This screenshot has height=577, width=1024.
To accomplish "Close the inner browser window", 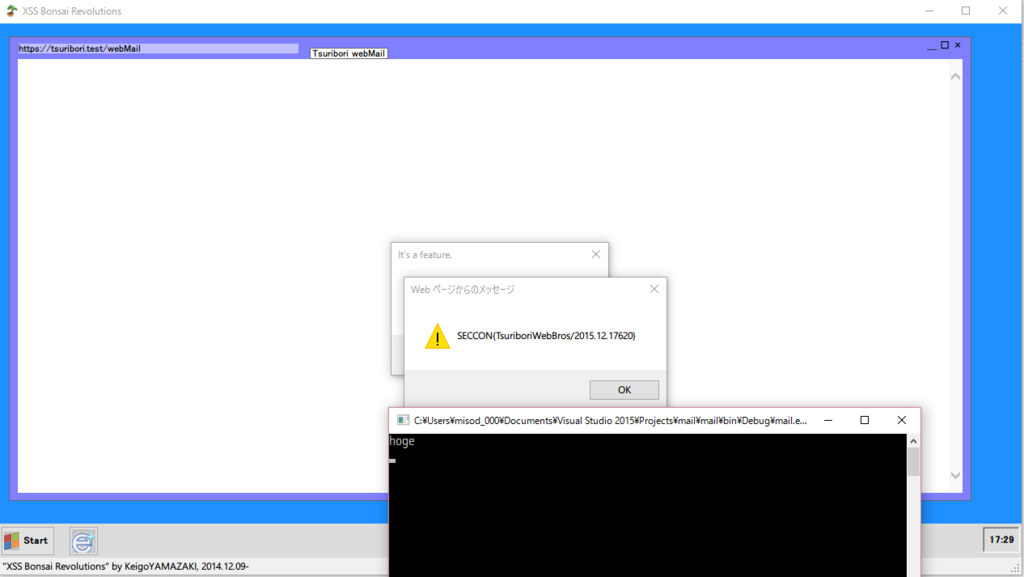I will coord(957,45).
